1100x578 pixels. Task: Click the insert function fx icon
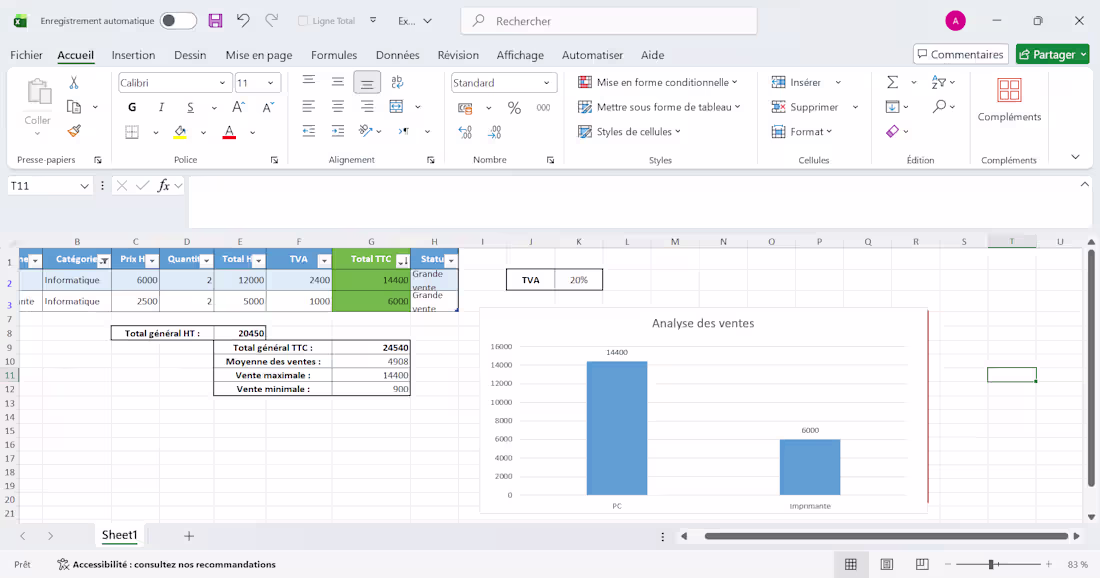pos(163,186)
